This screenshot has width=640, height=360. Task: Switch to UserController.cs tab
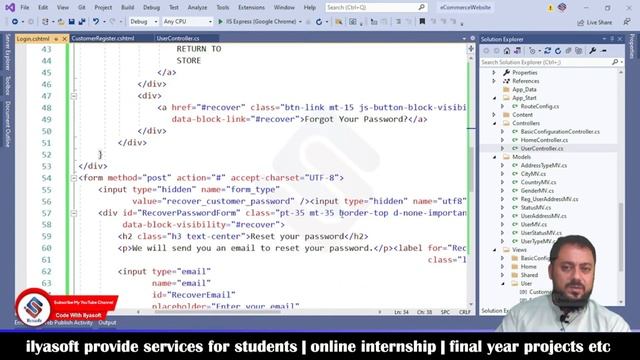click(x=178, y=38)
